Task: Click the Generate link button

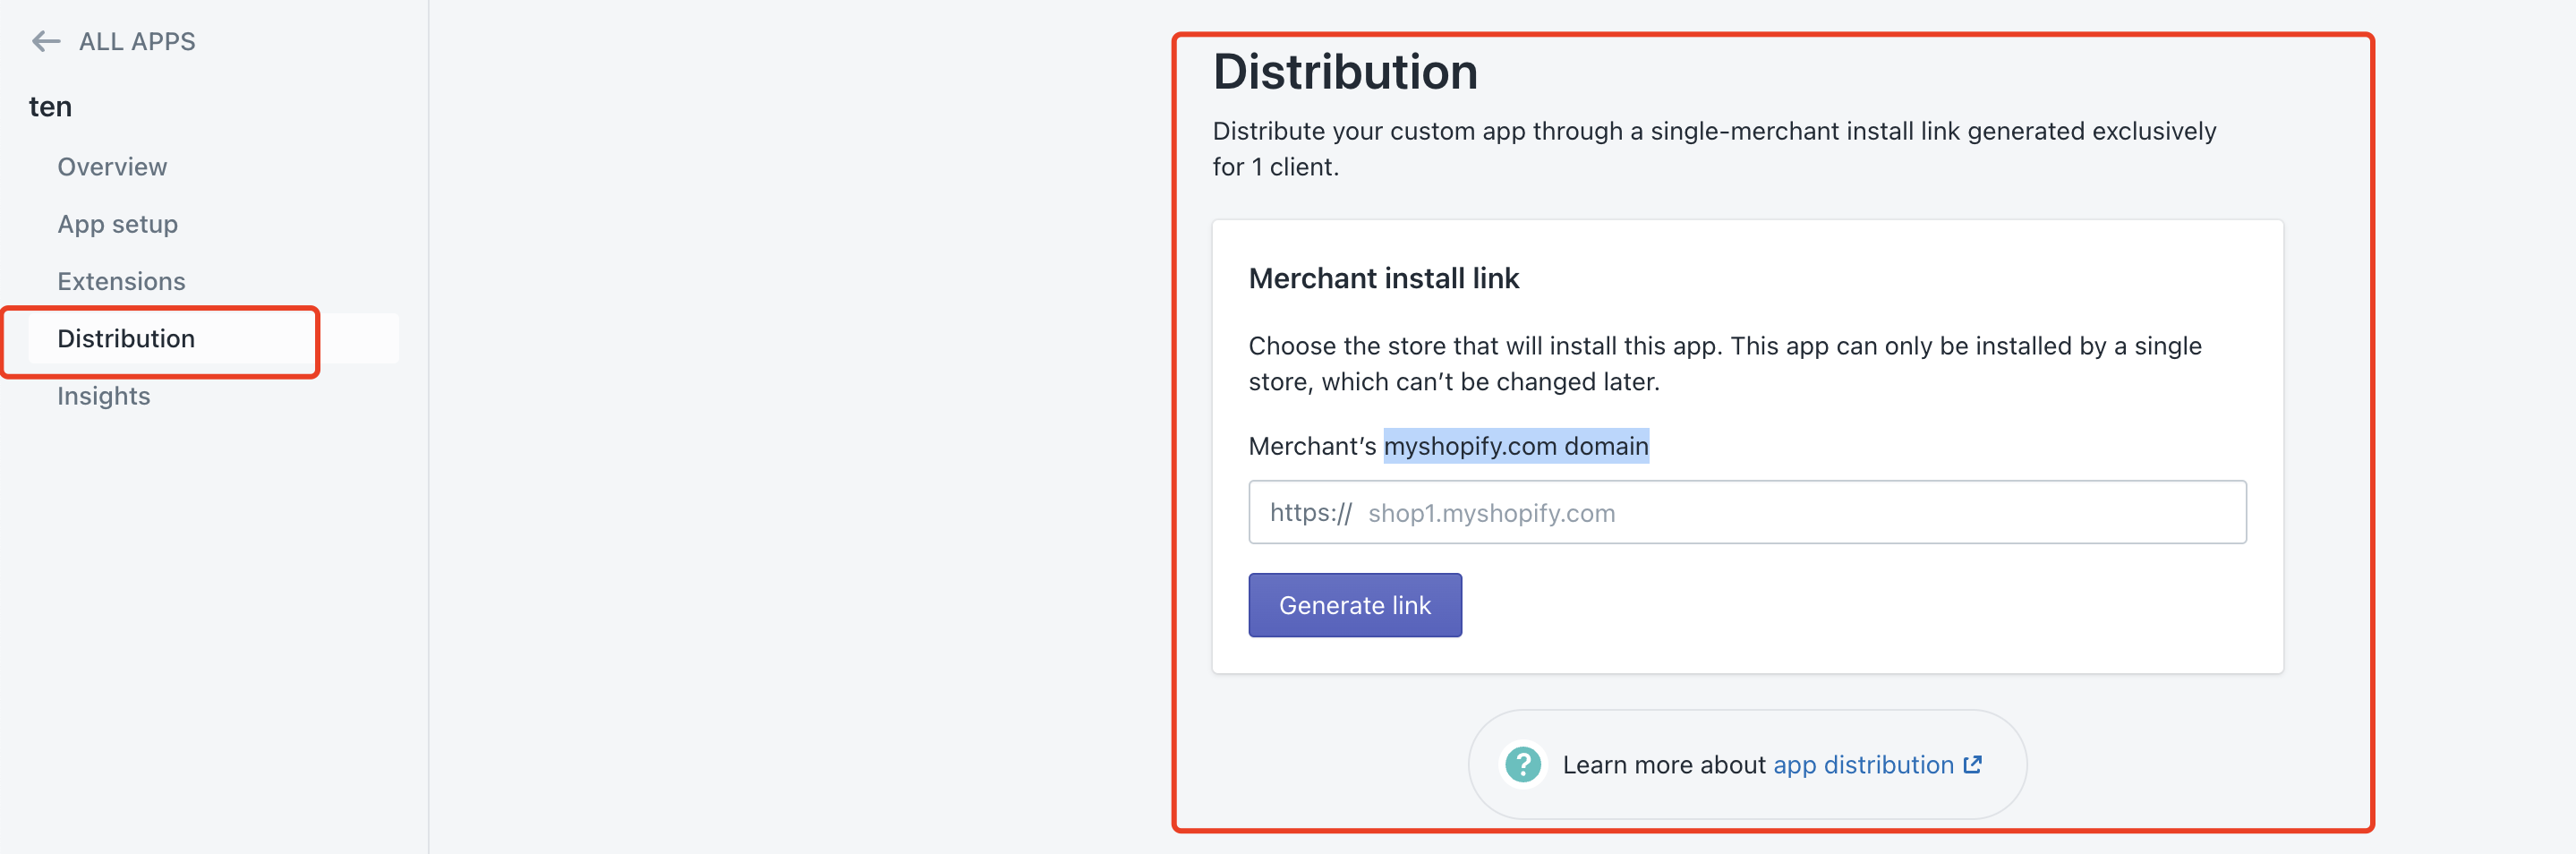Action: pos(1354,605)
